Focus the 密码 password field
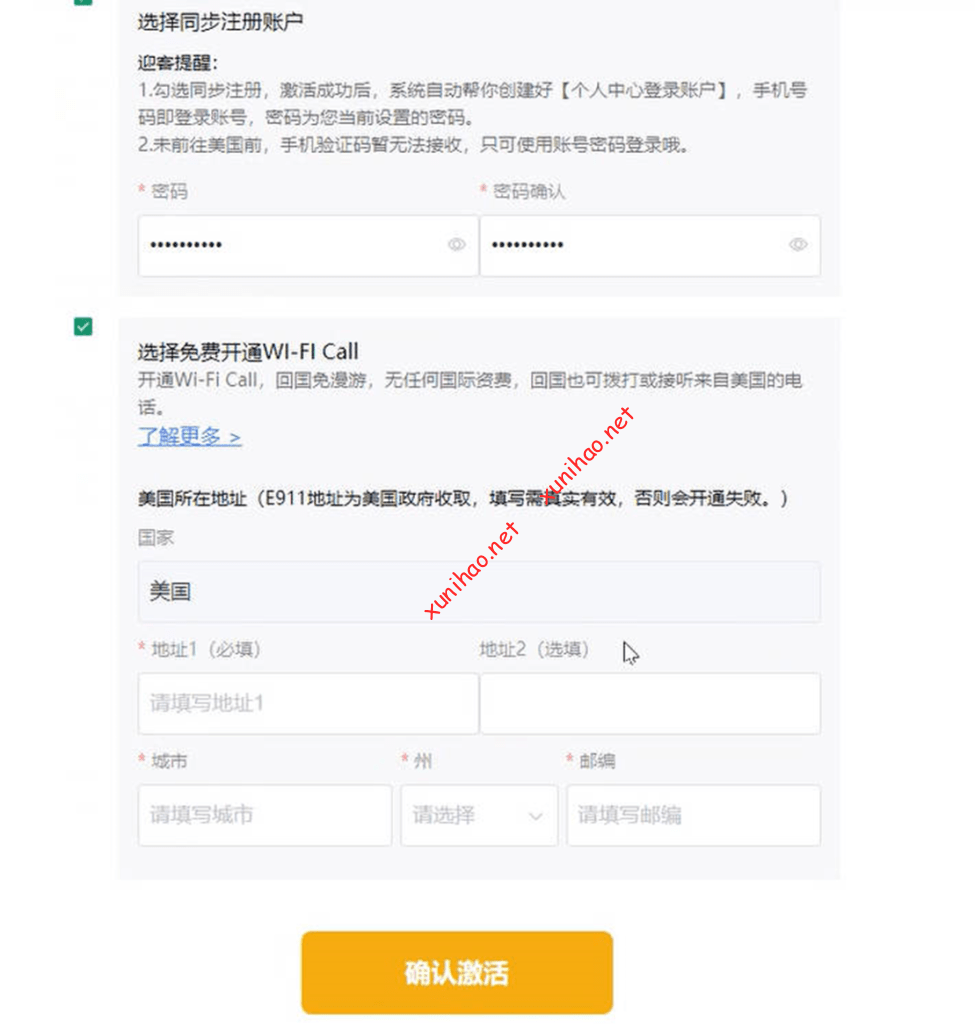 click(308, 246)
